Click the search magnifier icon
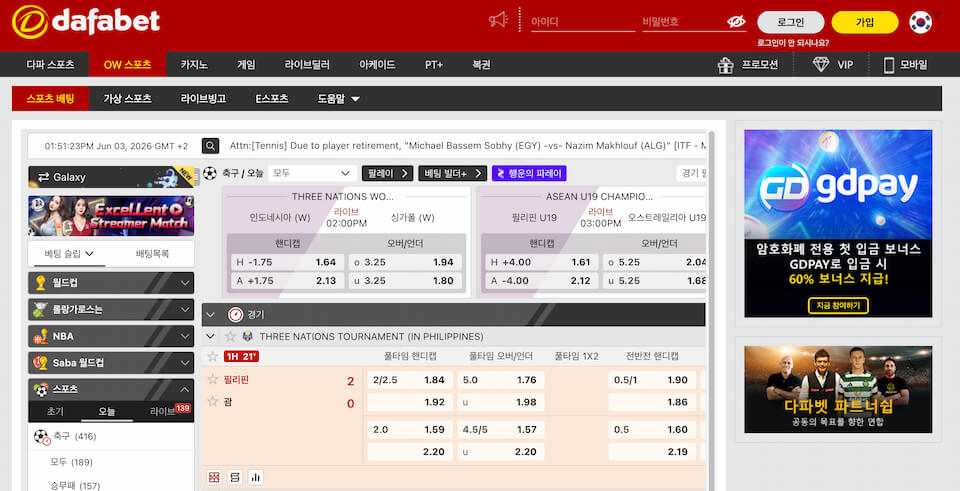The height and width of the screenshot is (491, 960). 210,146
